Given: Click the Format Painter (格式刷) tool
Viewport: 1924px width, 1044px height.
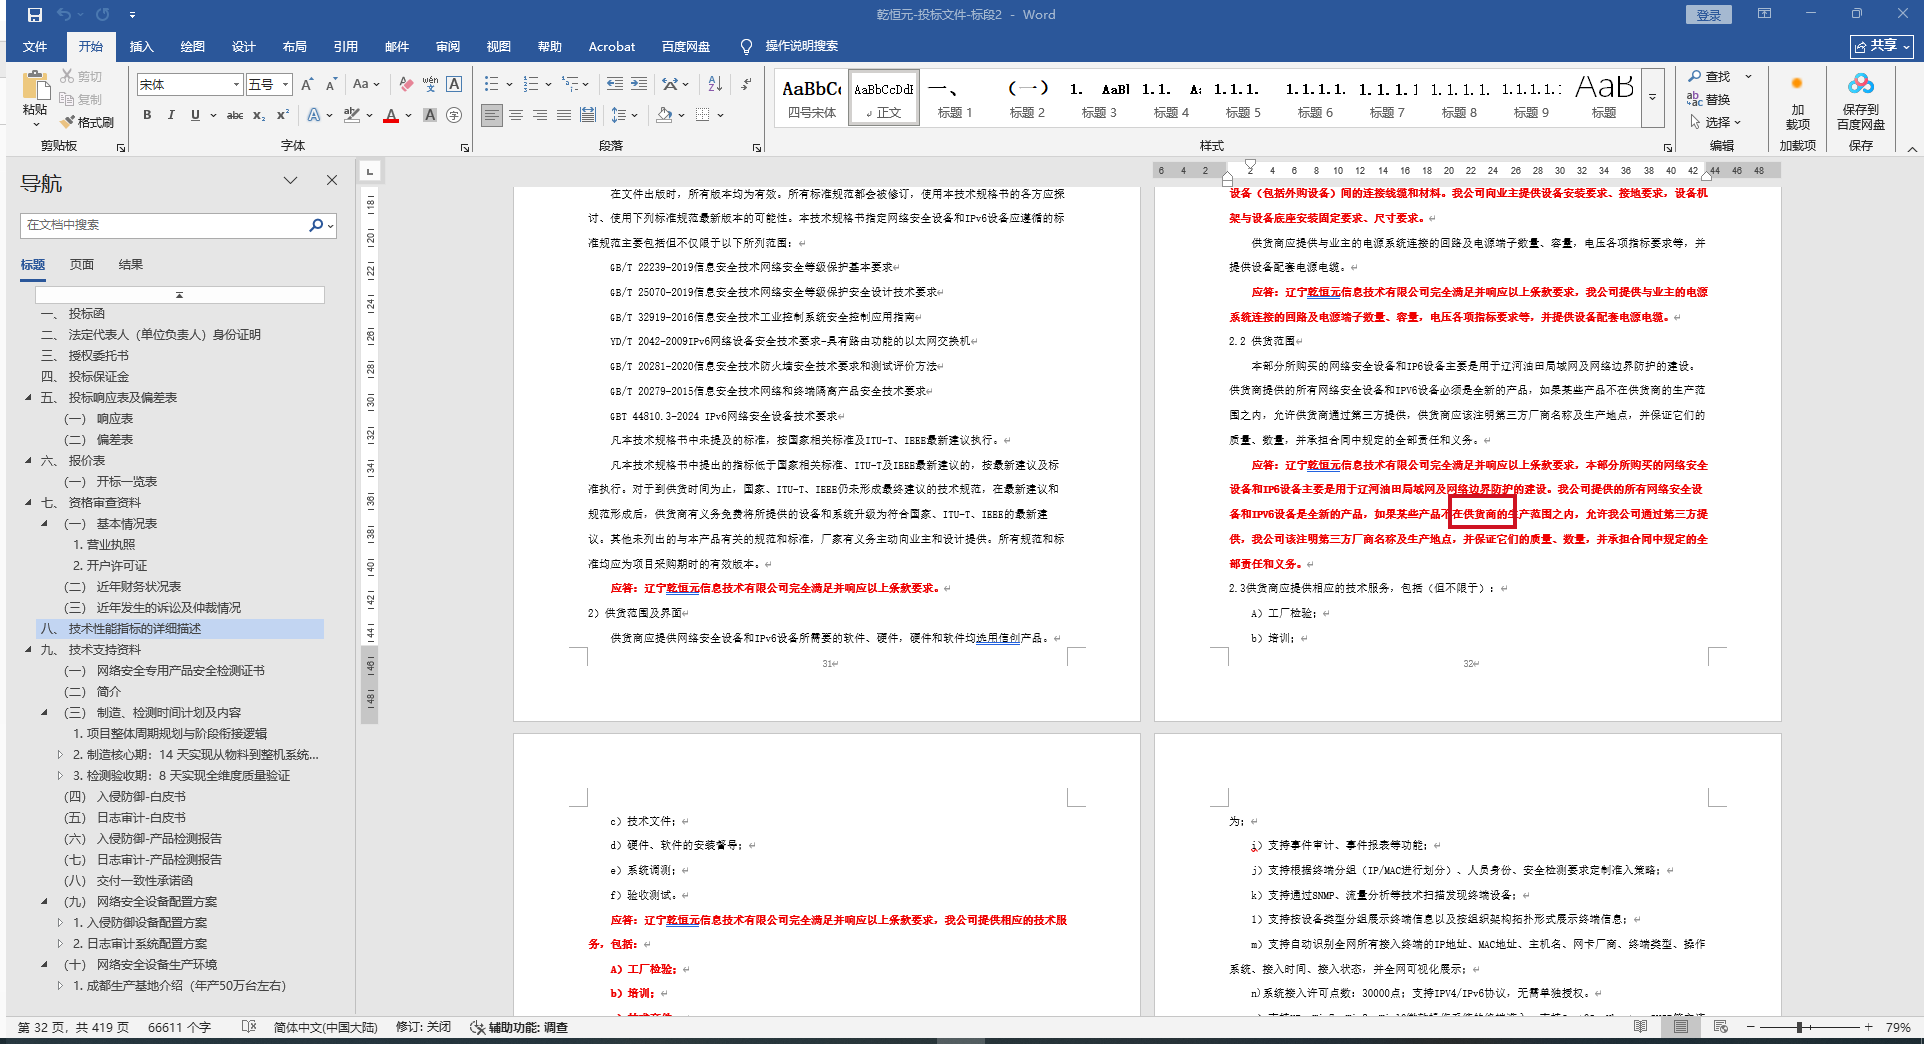Looking at the screenshot, I should [87, 122].
